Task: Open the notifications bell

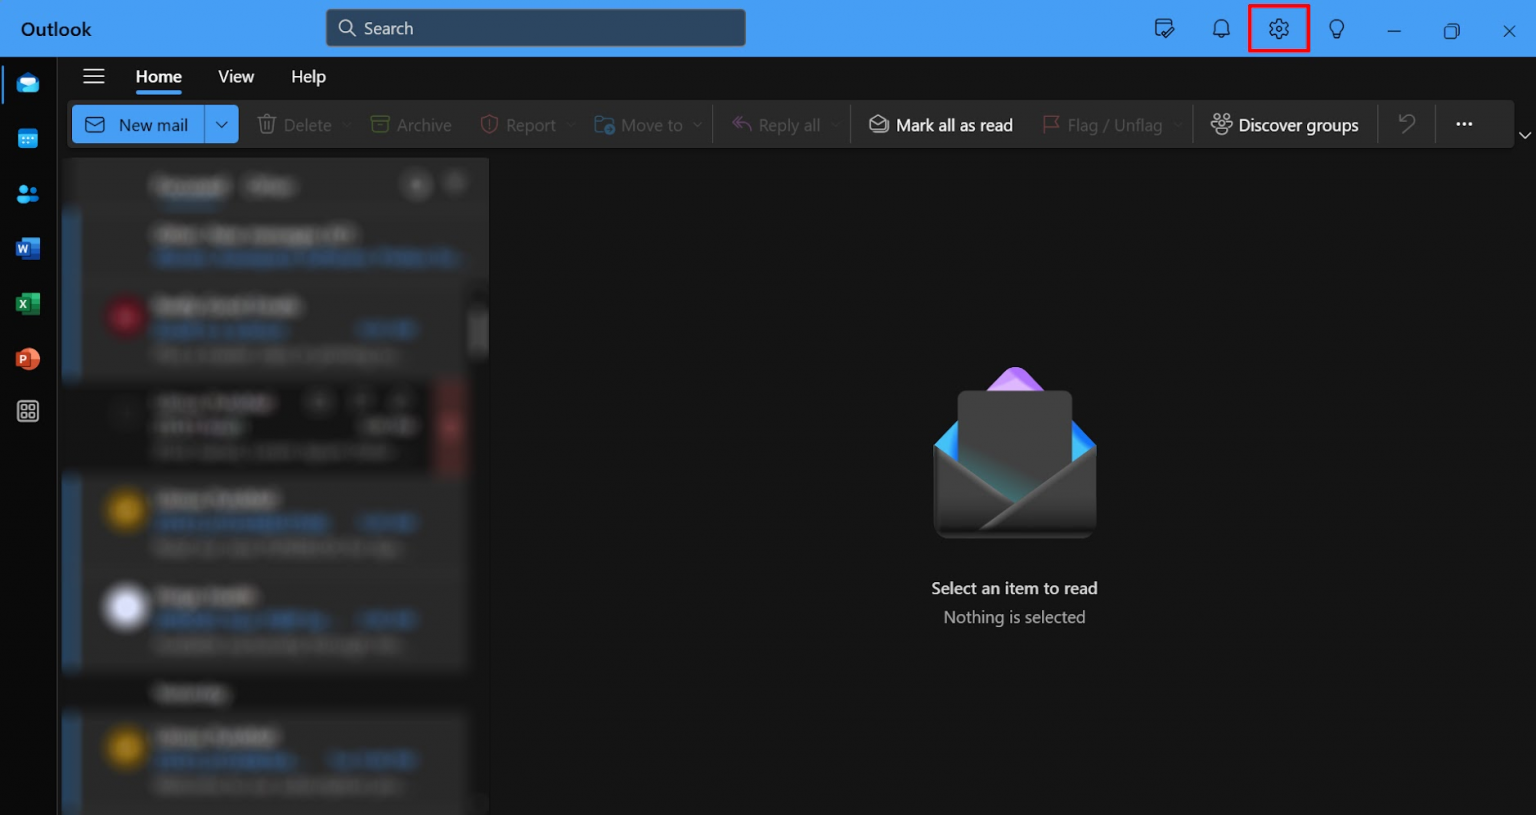Action: (x=1221, y=29)
